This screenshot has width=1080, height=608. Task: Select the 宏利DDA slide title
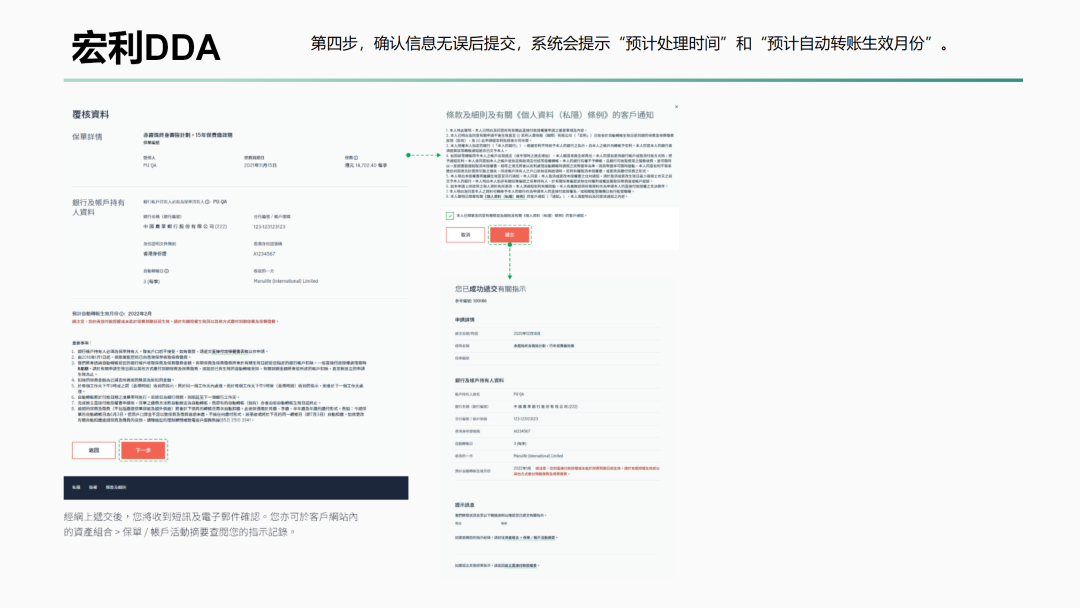[x=145, y=48]
